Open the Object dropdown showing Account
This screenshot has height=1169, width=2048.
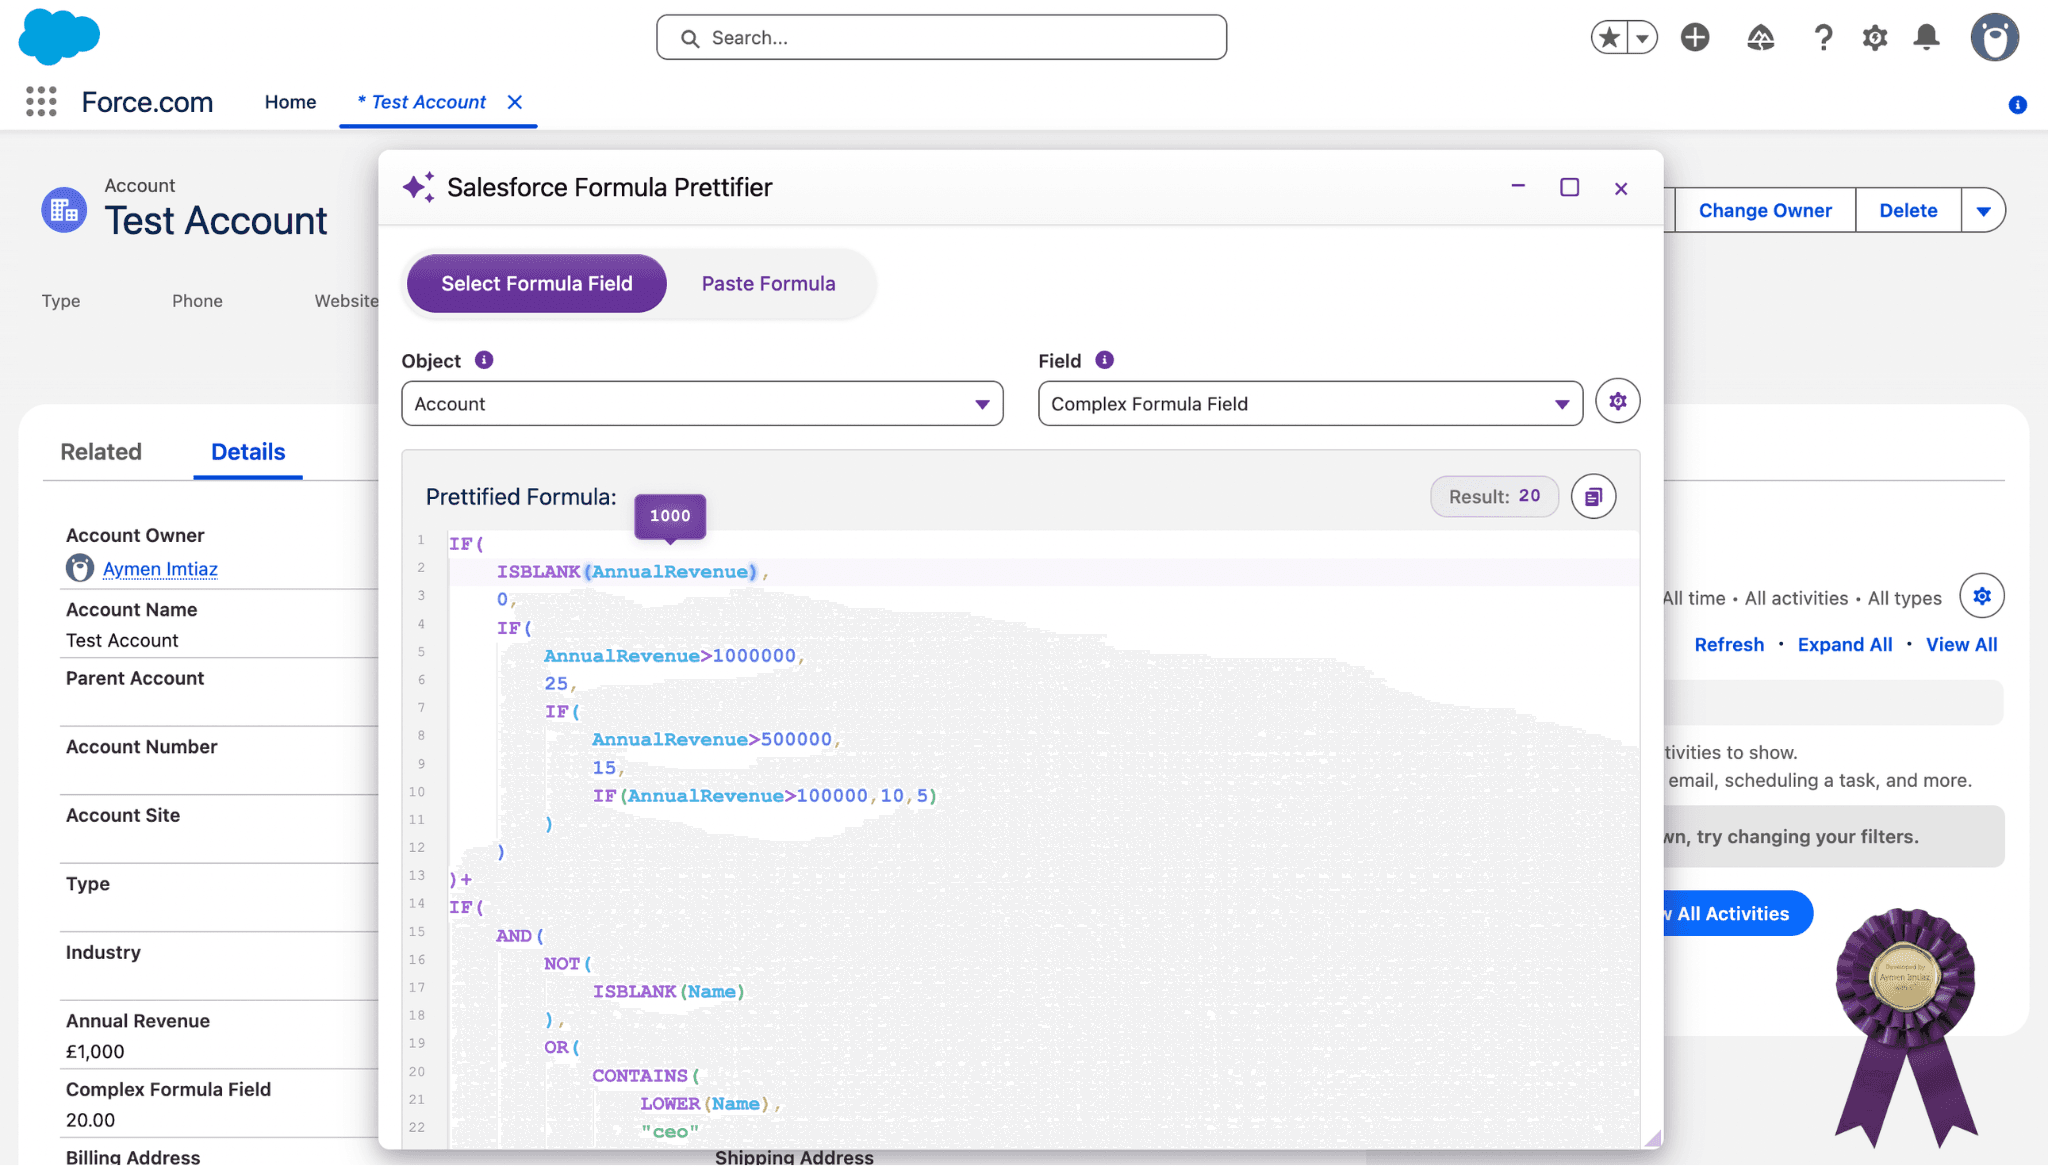pos(702,404)
